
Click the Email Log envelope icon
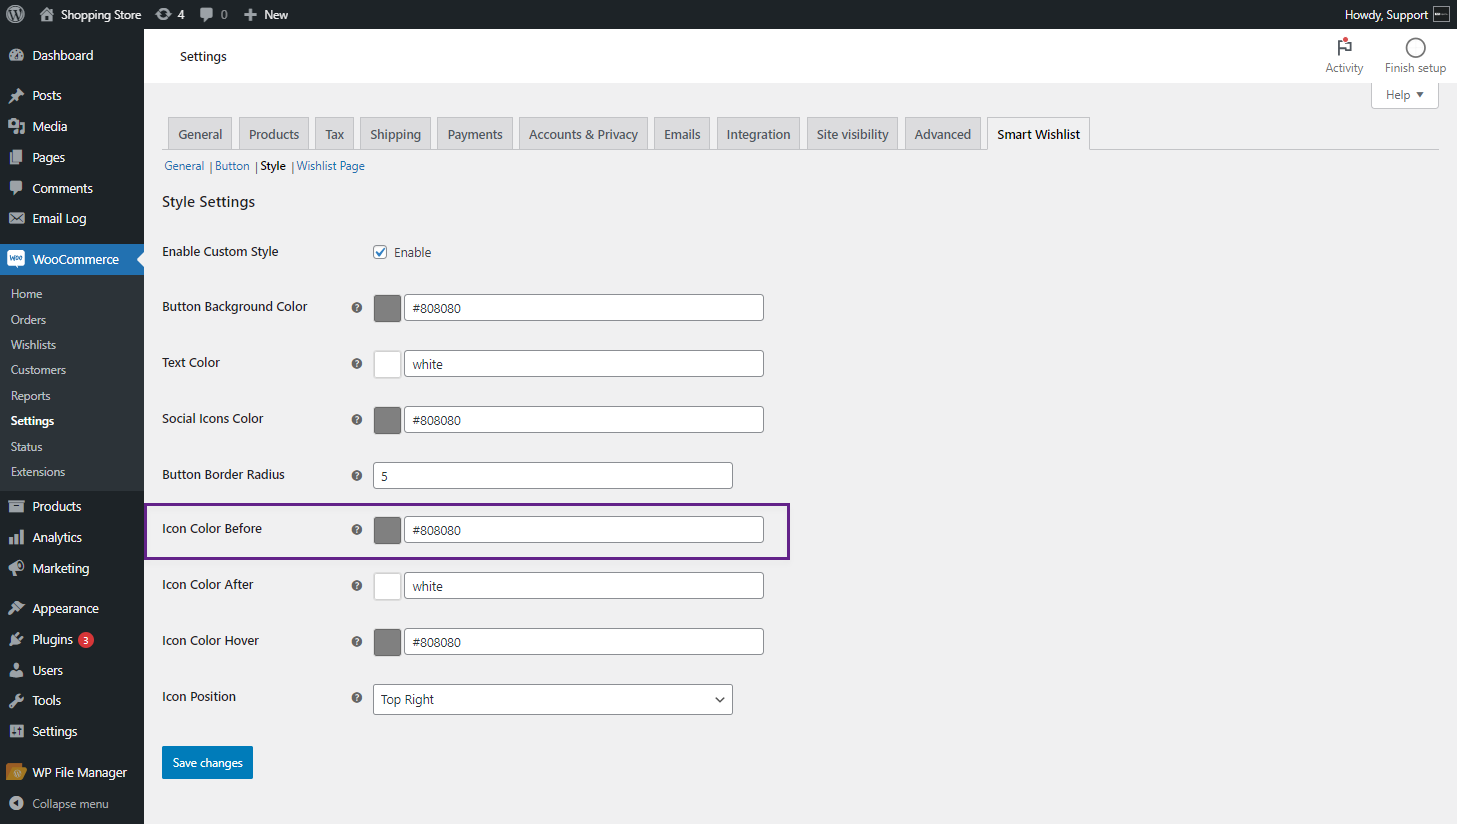point(16,218)
